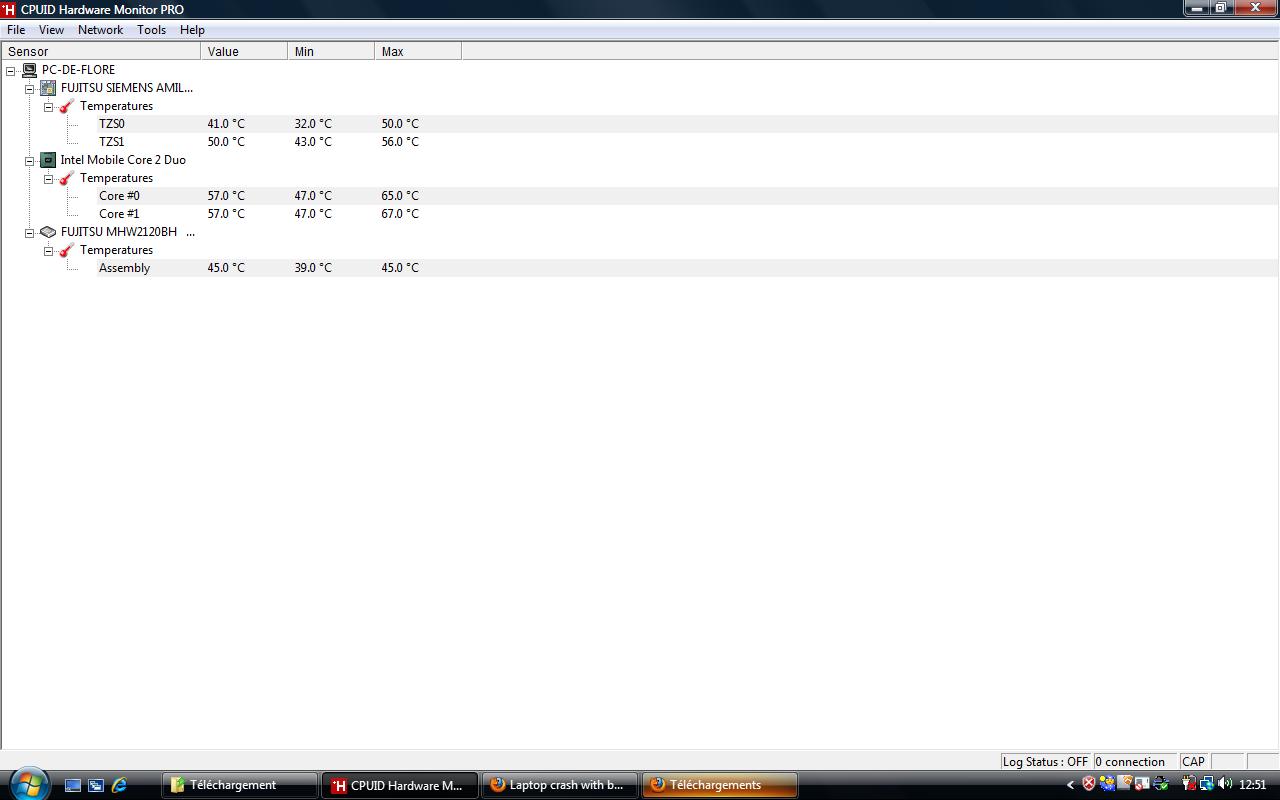Image resolution: width=1280 pixels, height=800 pixels.
Task: Collapse Temperatures under FUJITSU MHW2120BH
Action: point(48,250)
